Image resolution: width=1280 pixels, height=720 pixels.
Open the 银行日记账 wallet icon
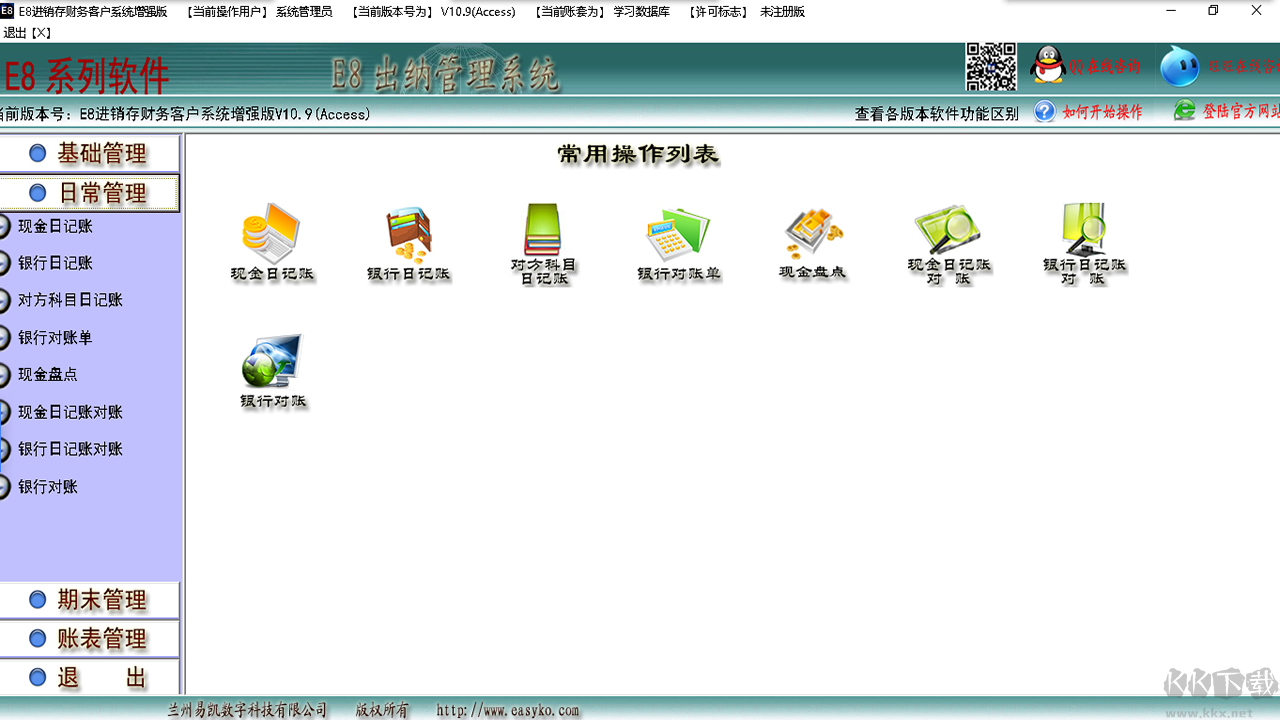coord(408,243)
